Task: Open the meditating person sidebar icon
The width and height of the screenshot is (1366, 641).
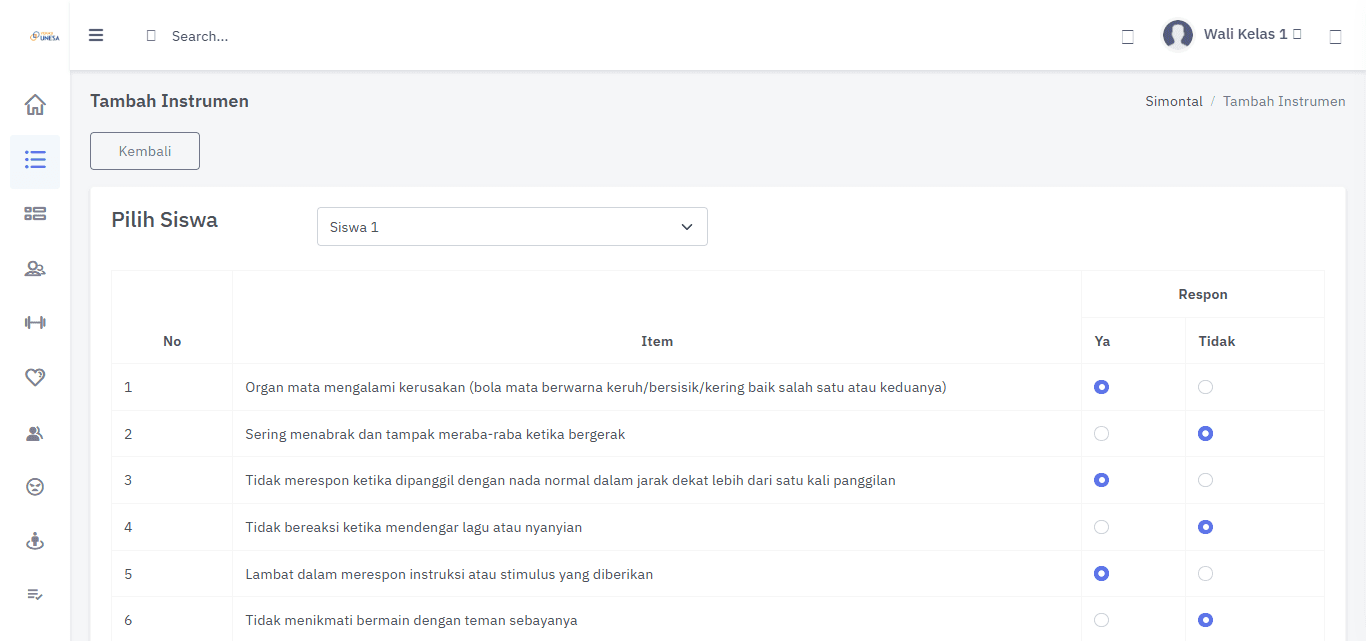Action: pos(35,541)
